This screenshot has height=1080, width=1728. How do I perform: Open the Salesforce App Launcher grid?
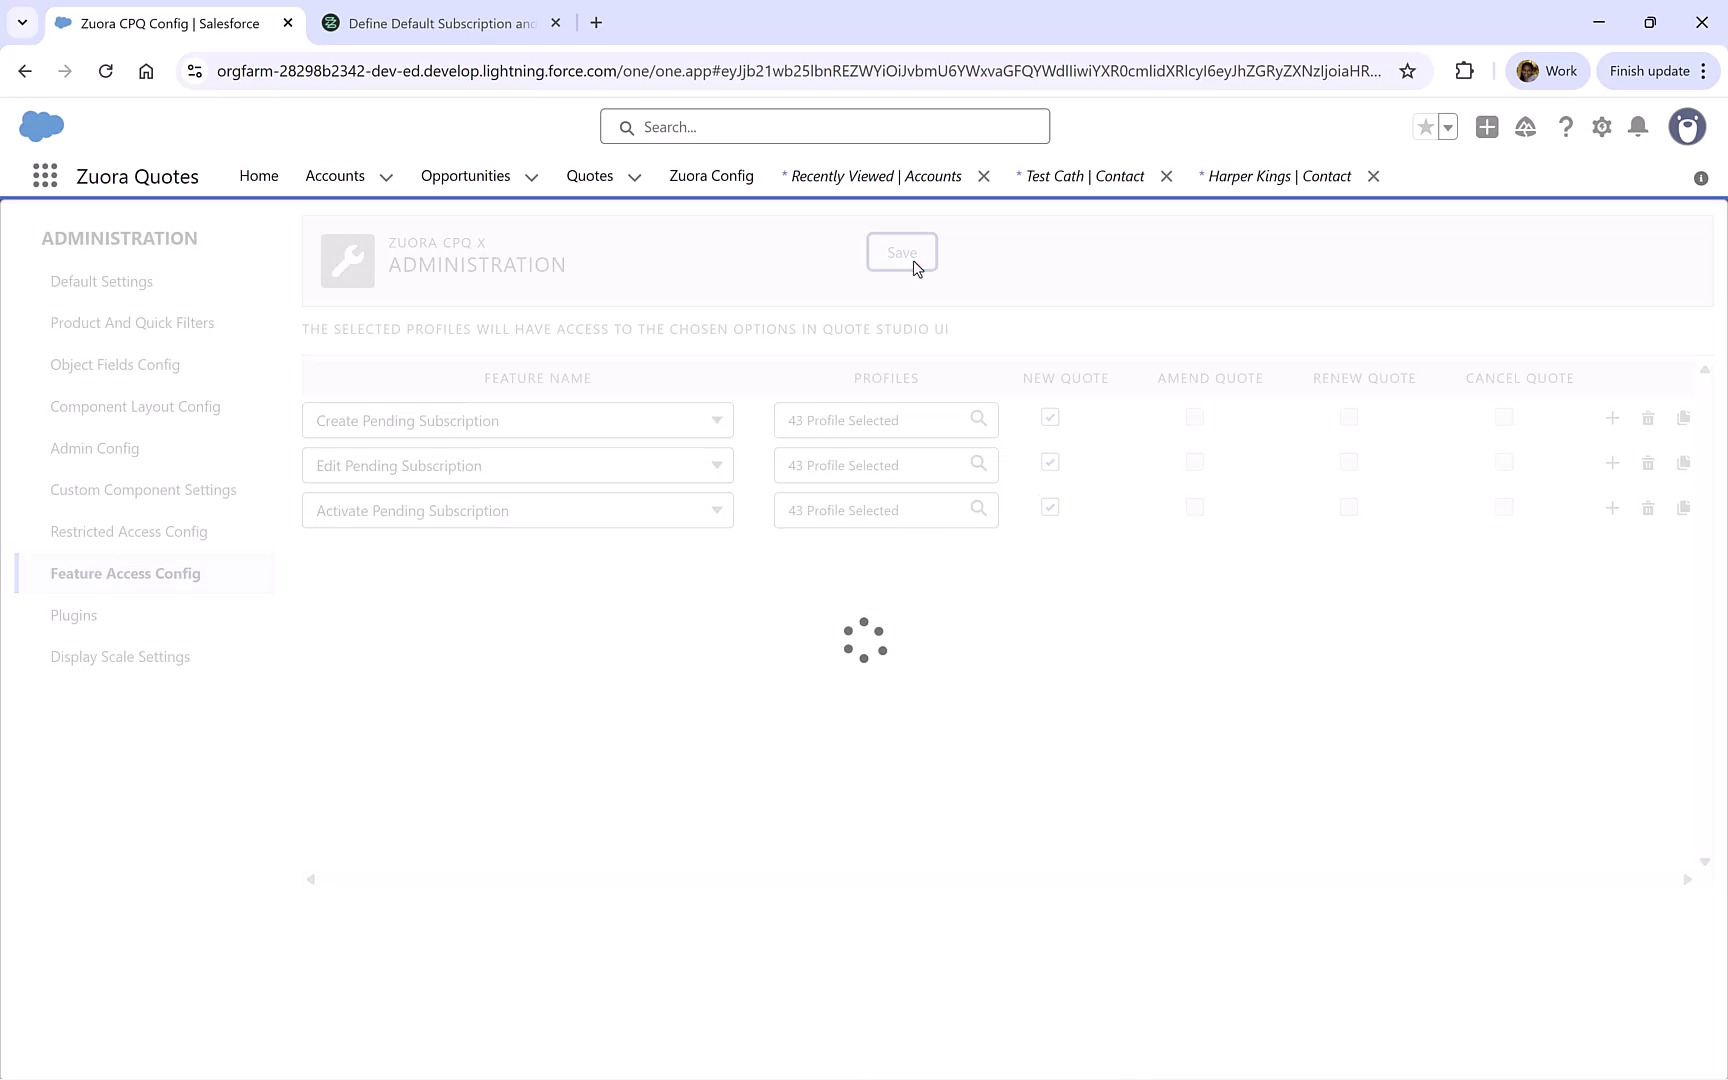[45, 175]
